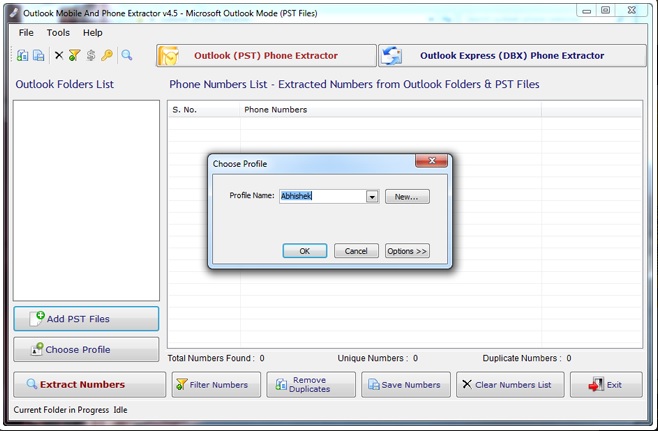658x431 pixels.
Task: Start extraction with Extract Numbers button
Action: click(89, 384)
